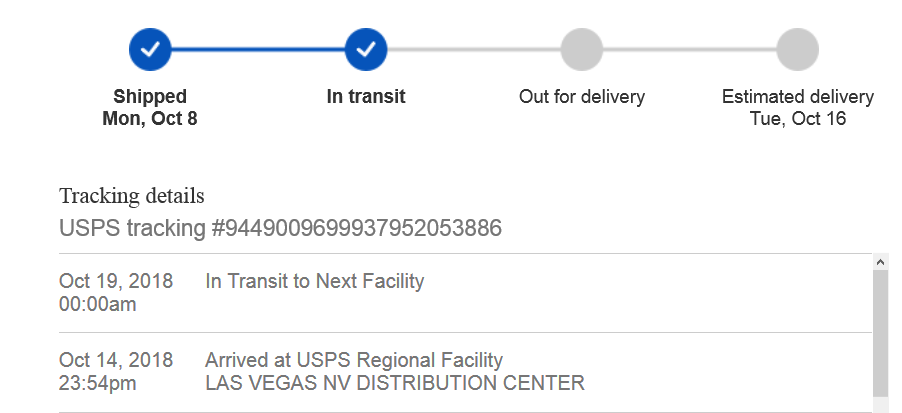This screenshot has width=902, height=413.
Task: Click the In transit checkmark circle
Action: pyautogui.click(x=366, y=49)
